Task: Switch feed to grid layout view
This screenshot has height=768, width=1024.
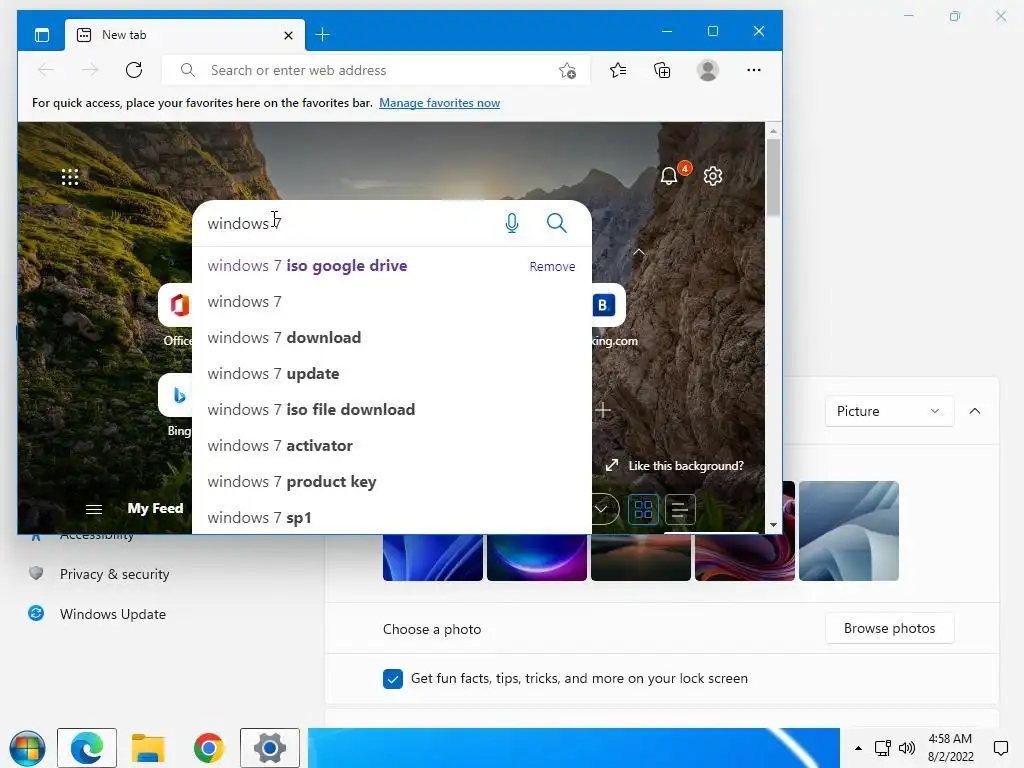Action: click(643, 509)
